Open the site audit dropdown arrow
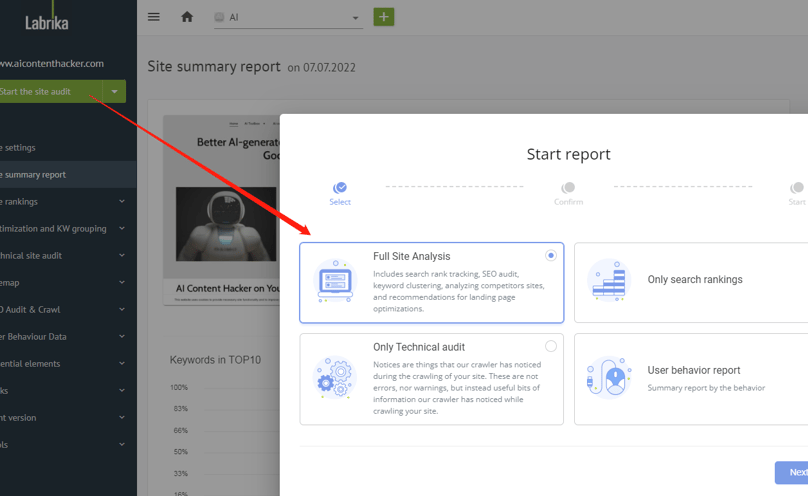This screenshot has height=496, width=808. pos(114,92)
